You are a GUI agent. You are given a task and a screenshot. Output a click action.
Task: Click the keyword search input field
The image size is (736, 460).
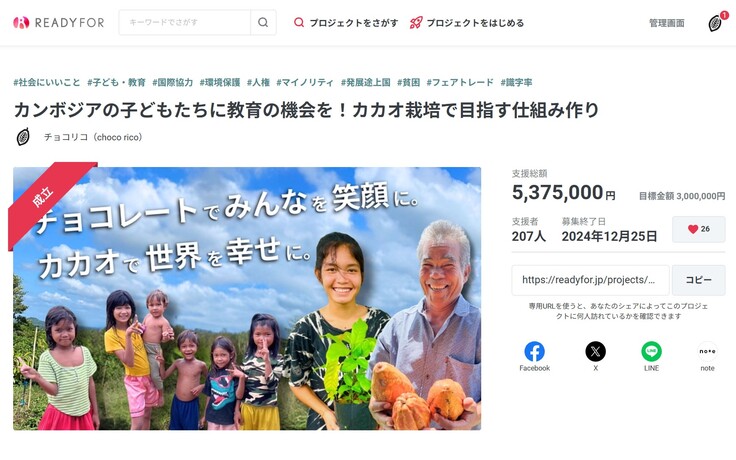[184, 22]
